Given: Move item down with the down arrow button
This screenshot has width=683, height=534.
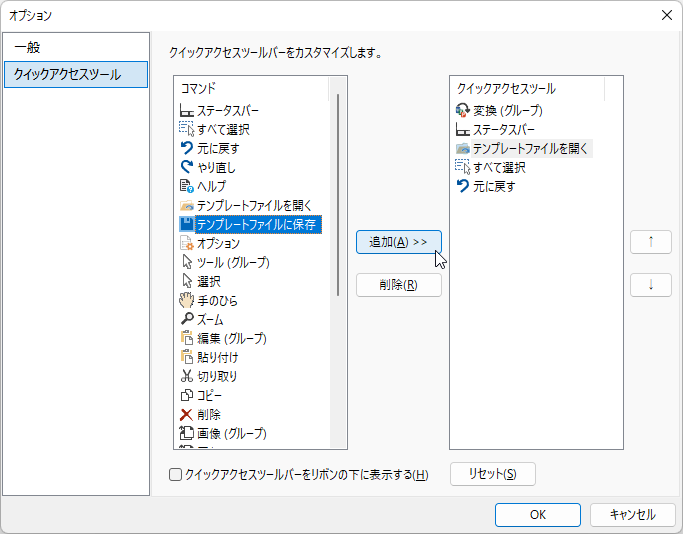Looking at the screenshot, I should (x=651, y=285).
